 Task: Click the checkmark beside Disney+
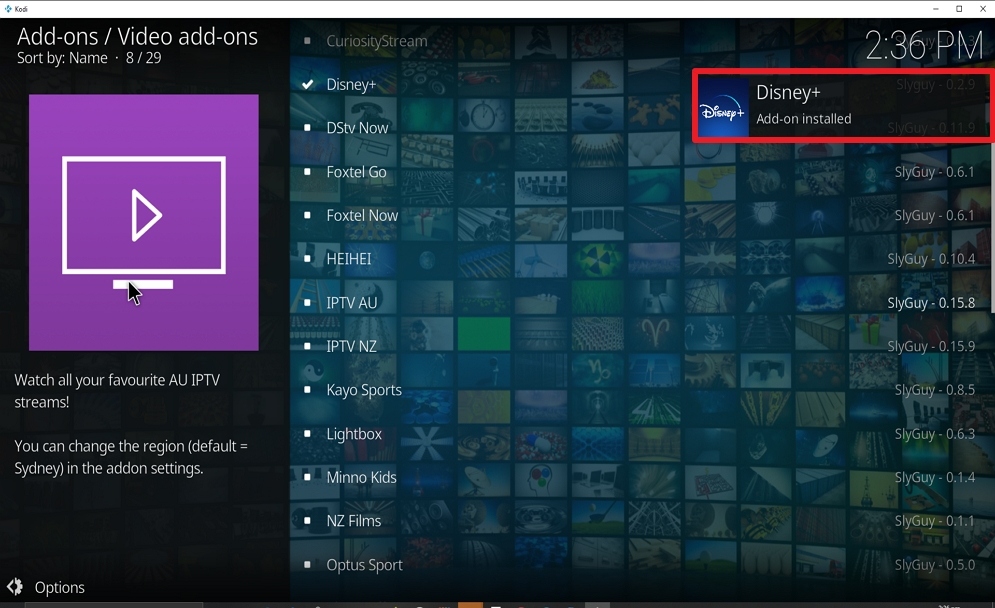pos(308,84)
